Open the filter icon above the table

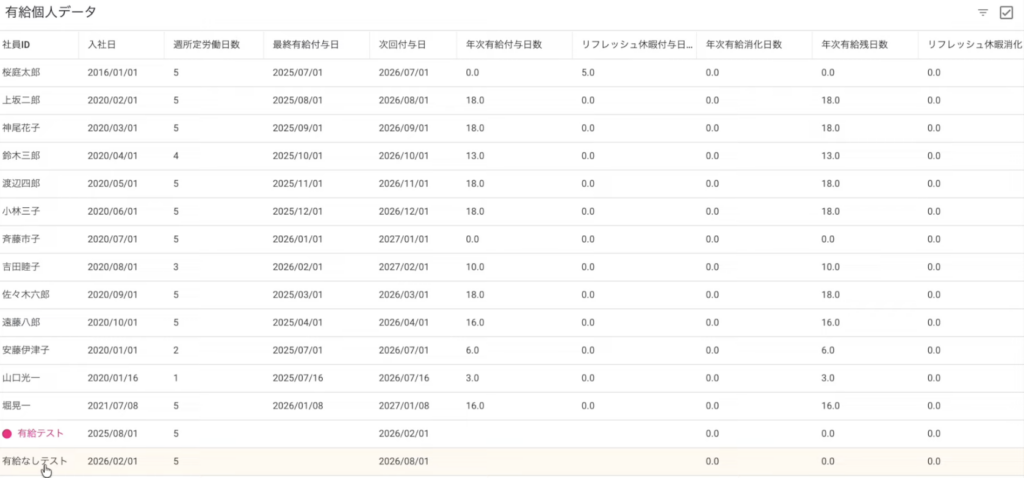pyautogui.click(x=982, y=13)
